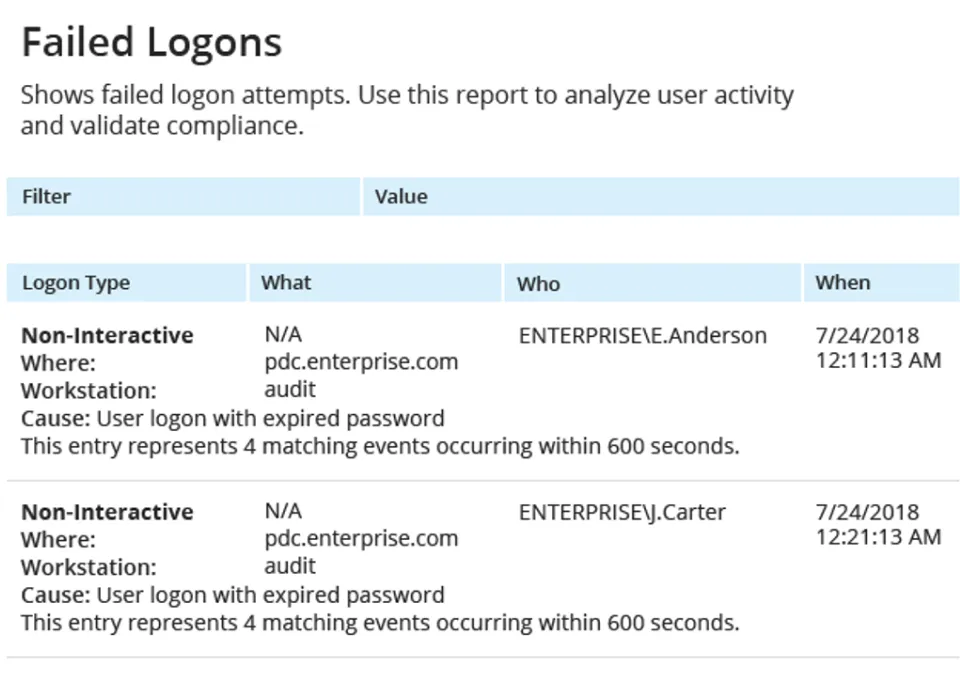Click the When column header

click(842, 283)
